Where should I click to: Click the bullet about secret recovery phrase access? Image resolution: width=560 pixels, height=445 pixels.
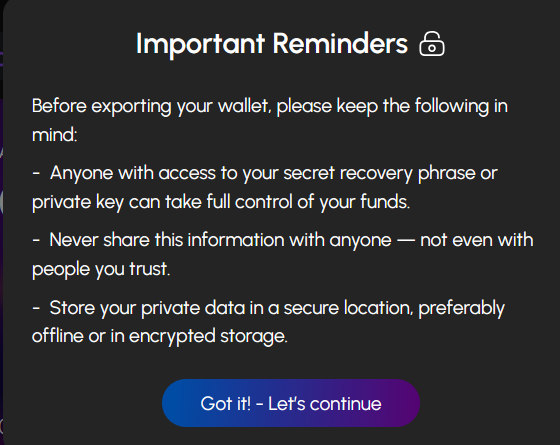tap(265, 188)
